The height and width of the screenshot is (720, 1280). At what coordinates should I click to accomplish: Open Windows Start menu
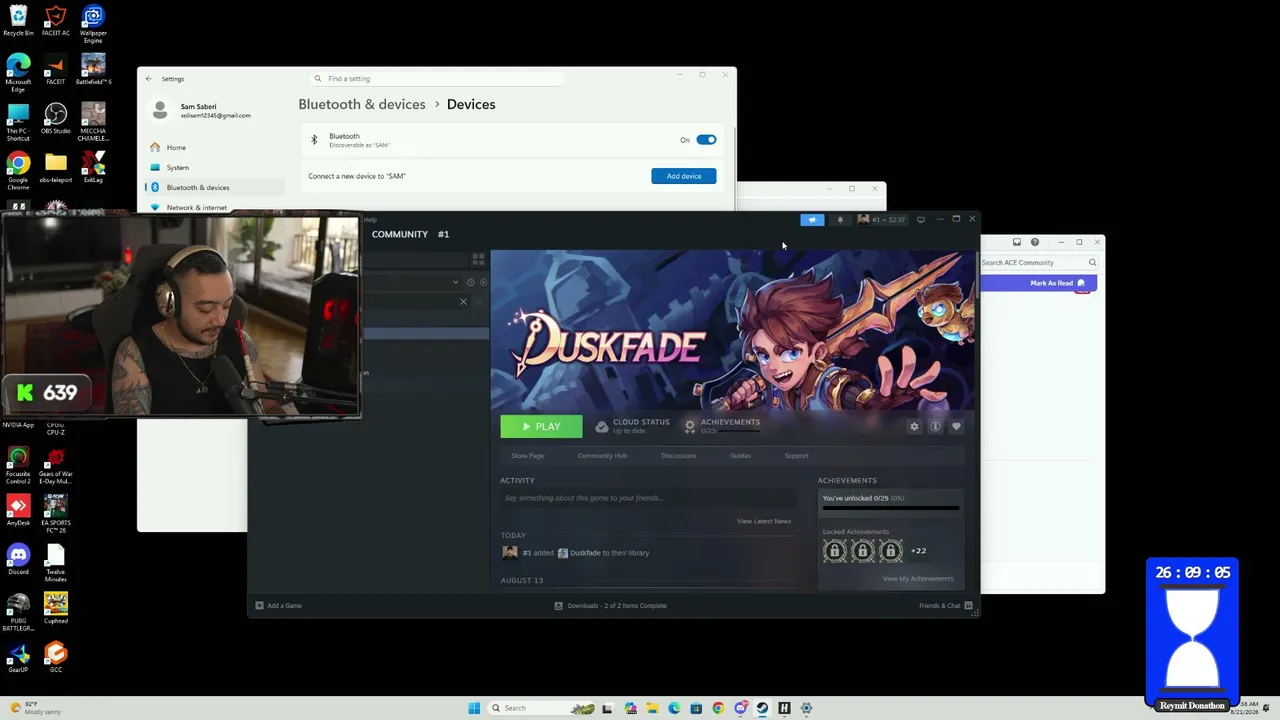pos(474,708)
